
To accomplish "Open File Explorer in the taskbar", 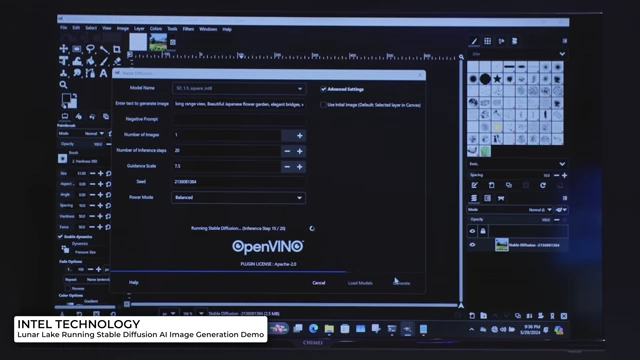I will pos(329,329).
